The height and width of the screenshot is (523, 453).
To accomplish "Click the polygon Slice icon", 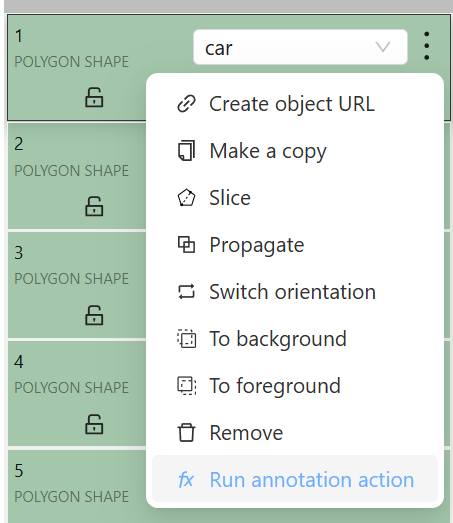I will (186, 198).
